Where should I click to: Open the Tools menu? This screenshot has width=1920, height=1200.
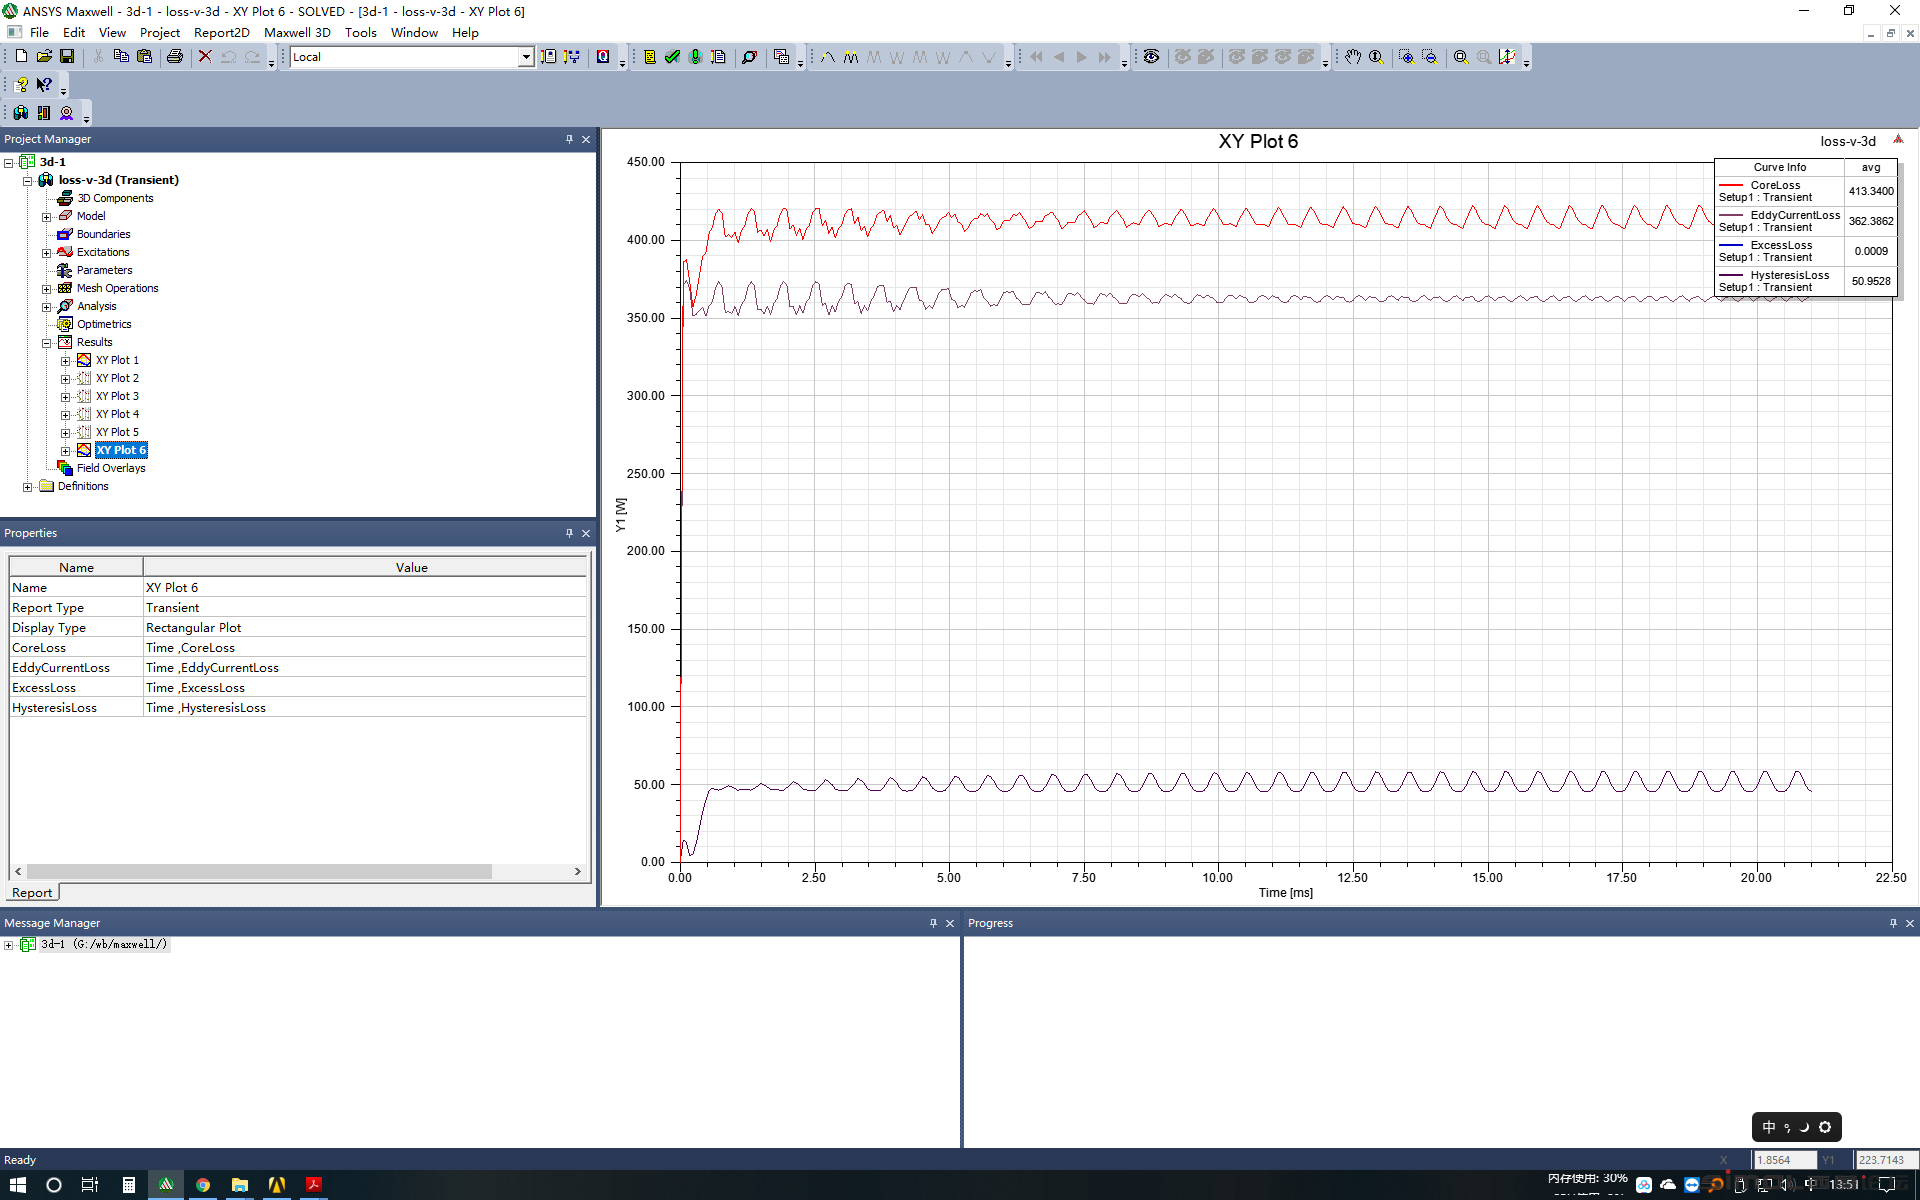[361, 32]
